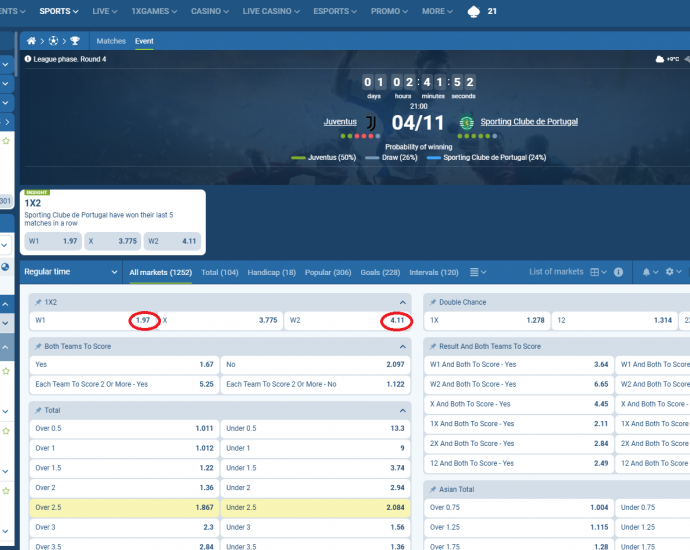Screen dimensions: 690x550
Task: Open markets info circle icon
Action: (618, 272)
